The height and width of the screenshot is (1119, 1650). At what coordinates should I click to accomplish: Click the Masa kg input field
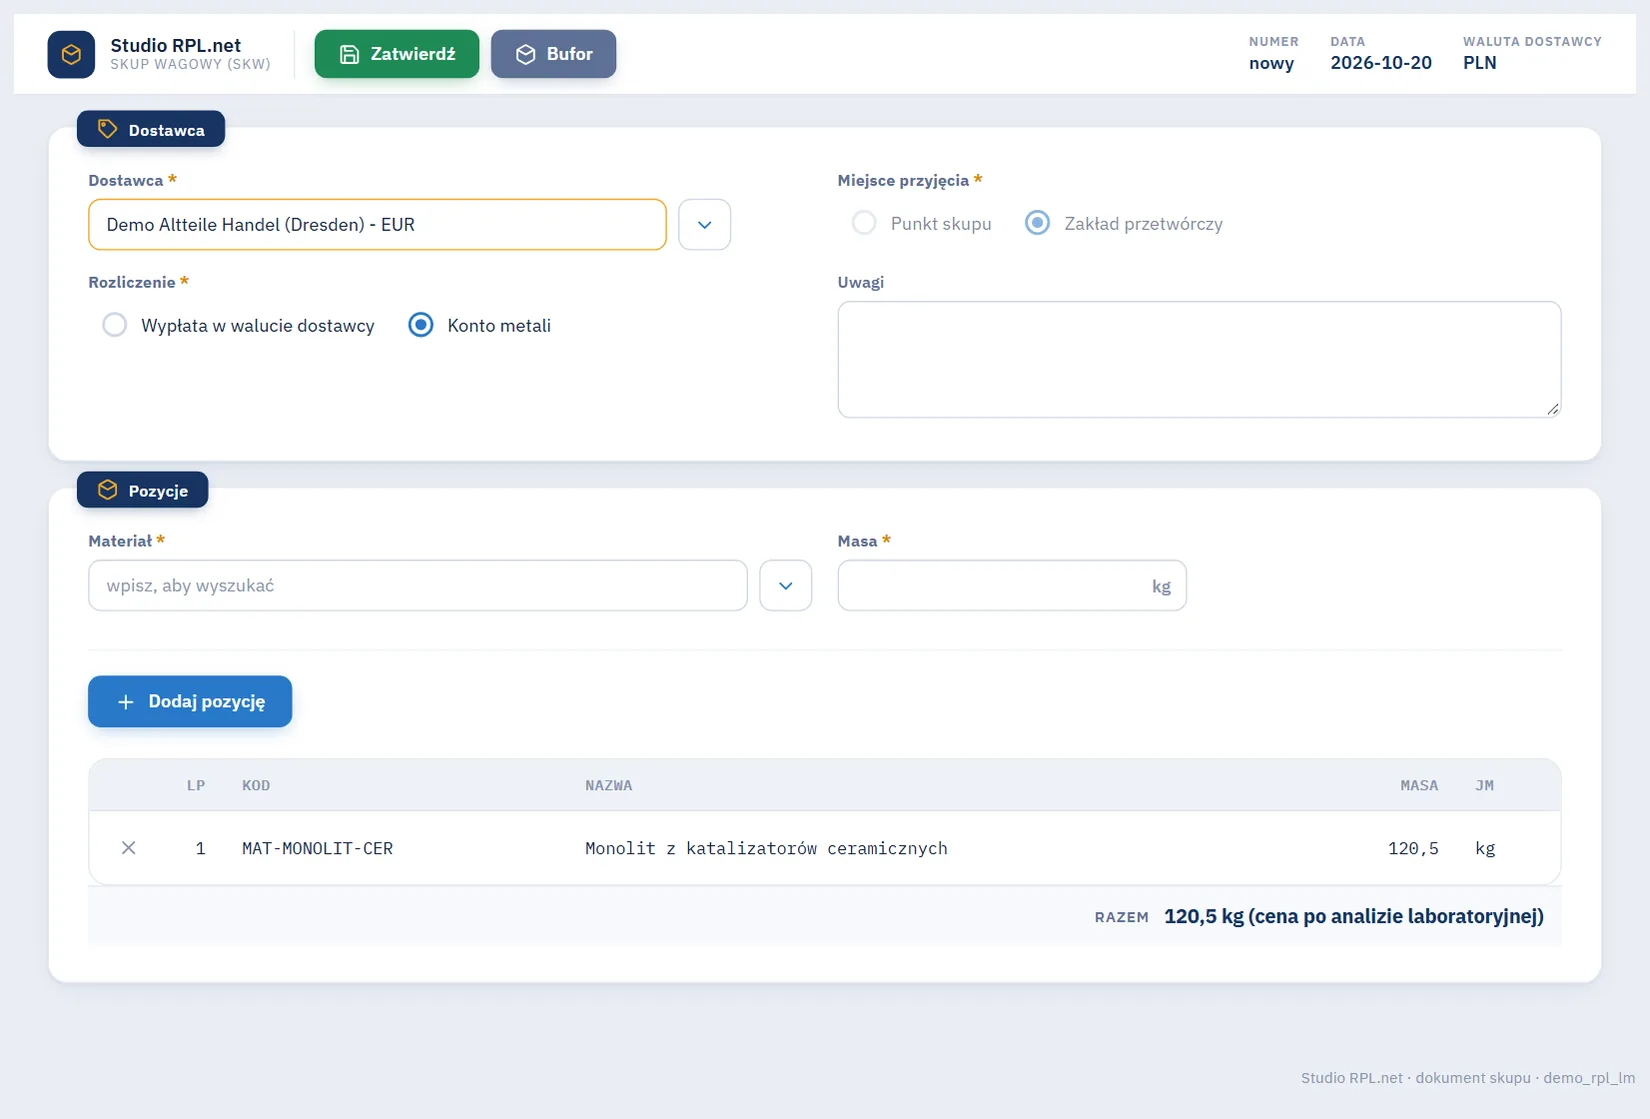tap(1012, 585)
